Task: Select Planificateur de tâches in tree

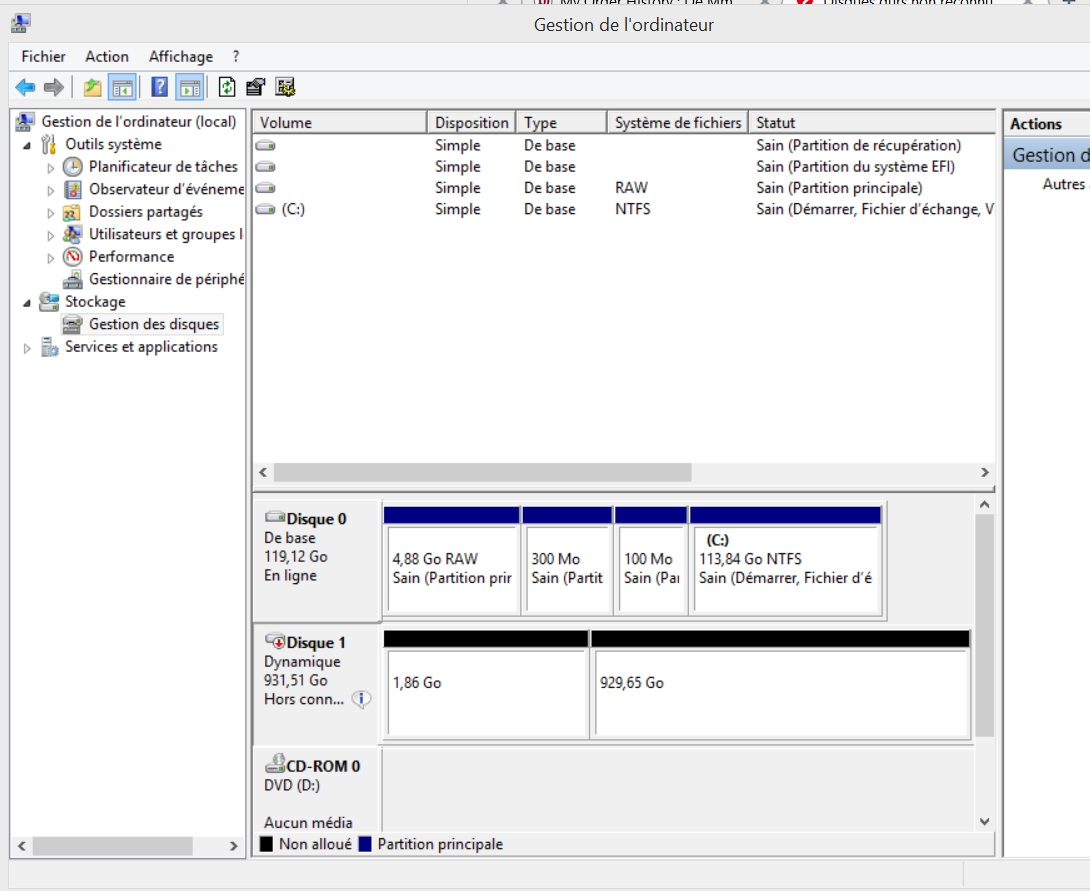Action: (163, 167)
